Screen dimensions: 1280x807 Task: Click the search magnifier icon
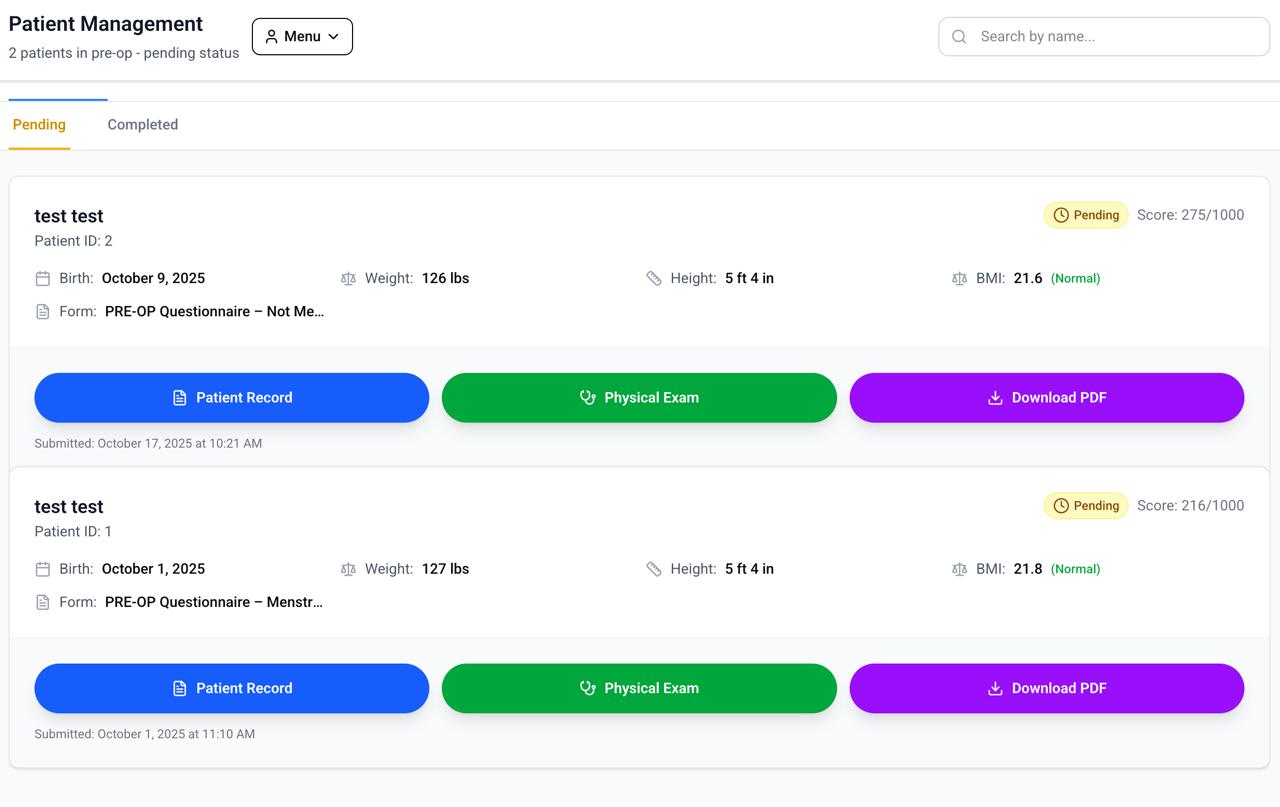point(958,36)
